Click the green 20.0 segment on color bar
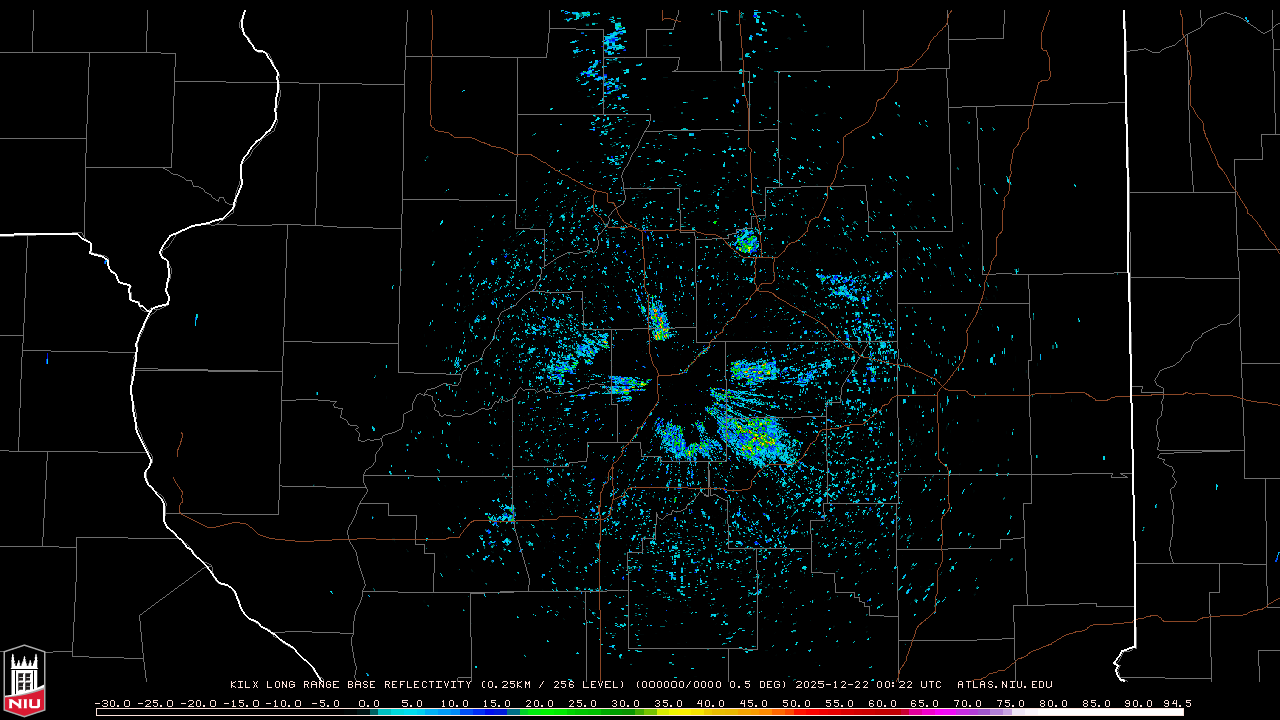1280x720 pixels. click(540, 712)
